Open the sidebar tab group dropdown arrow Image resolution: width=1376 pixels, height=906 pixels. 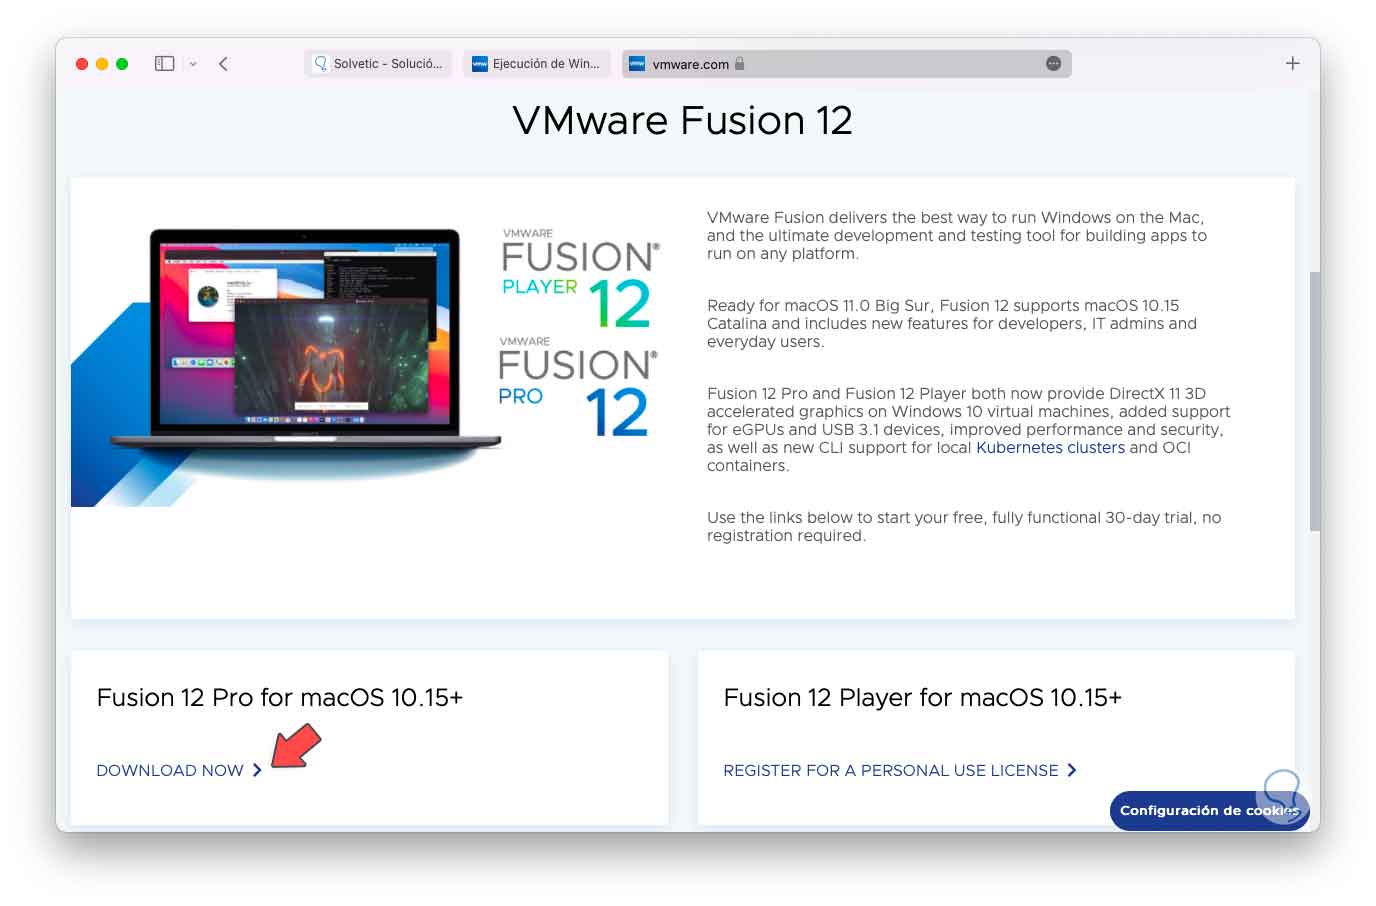[193, 64]
